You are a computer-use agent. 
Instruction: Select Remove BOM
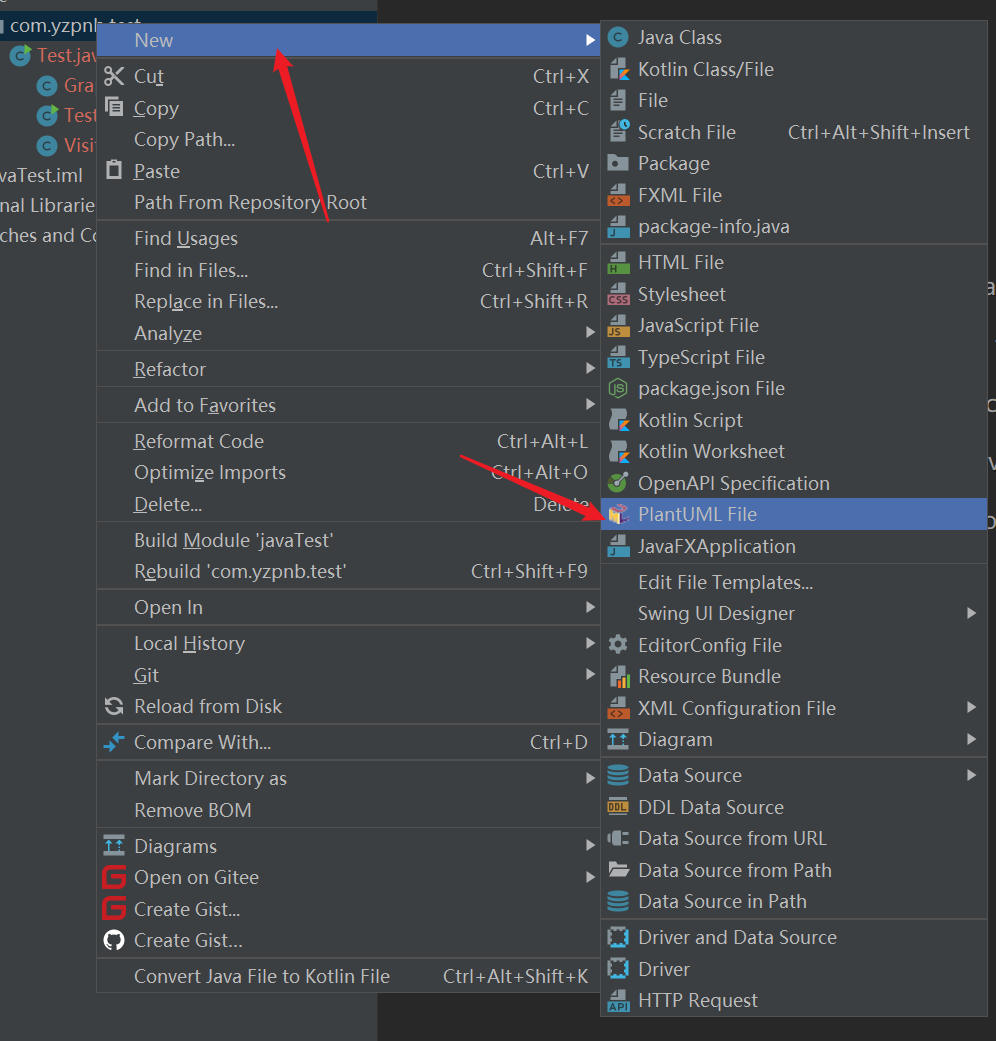pos(349,810)
